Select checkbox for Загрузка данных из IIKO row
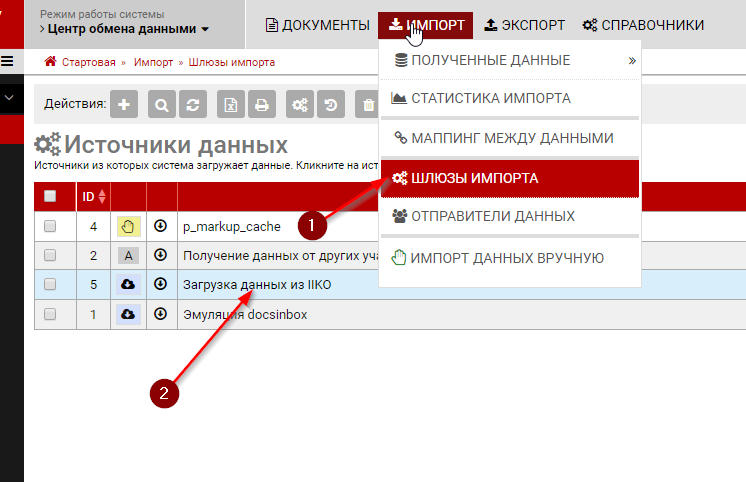This screenshot has width=746, height=482. click(50, 285)
